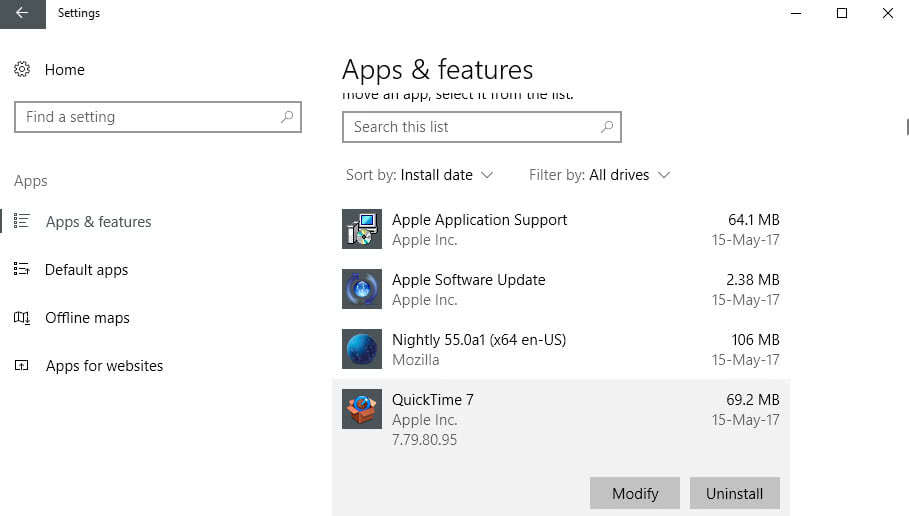Click the Nightly globe icon
This screenshot has width=909, height=516.
pos(362,349)
